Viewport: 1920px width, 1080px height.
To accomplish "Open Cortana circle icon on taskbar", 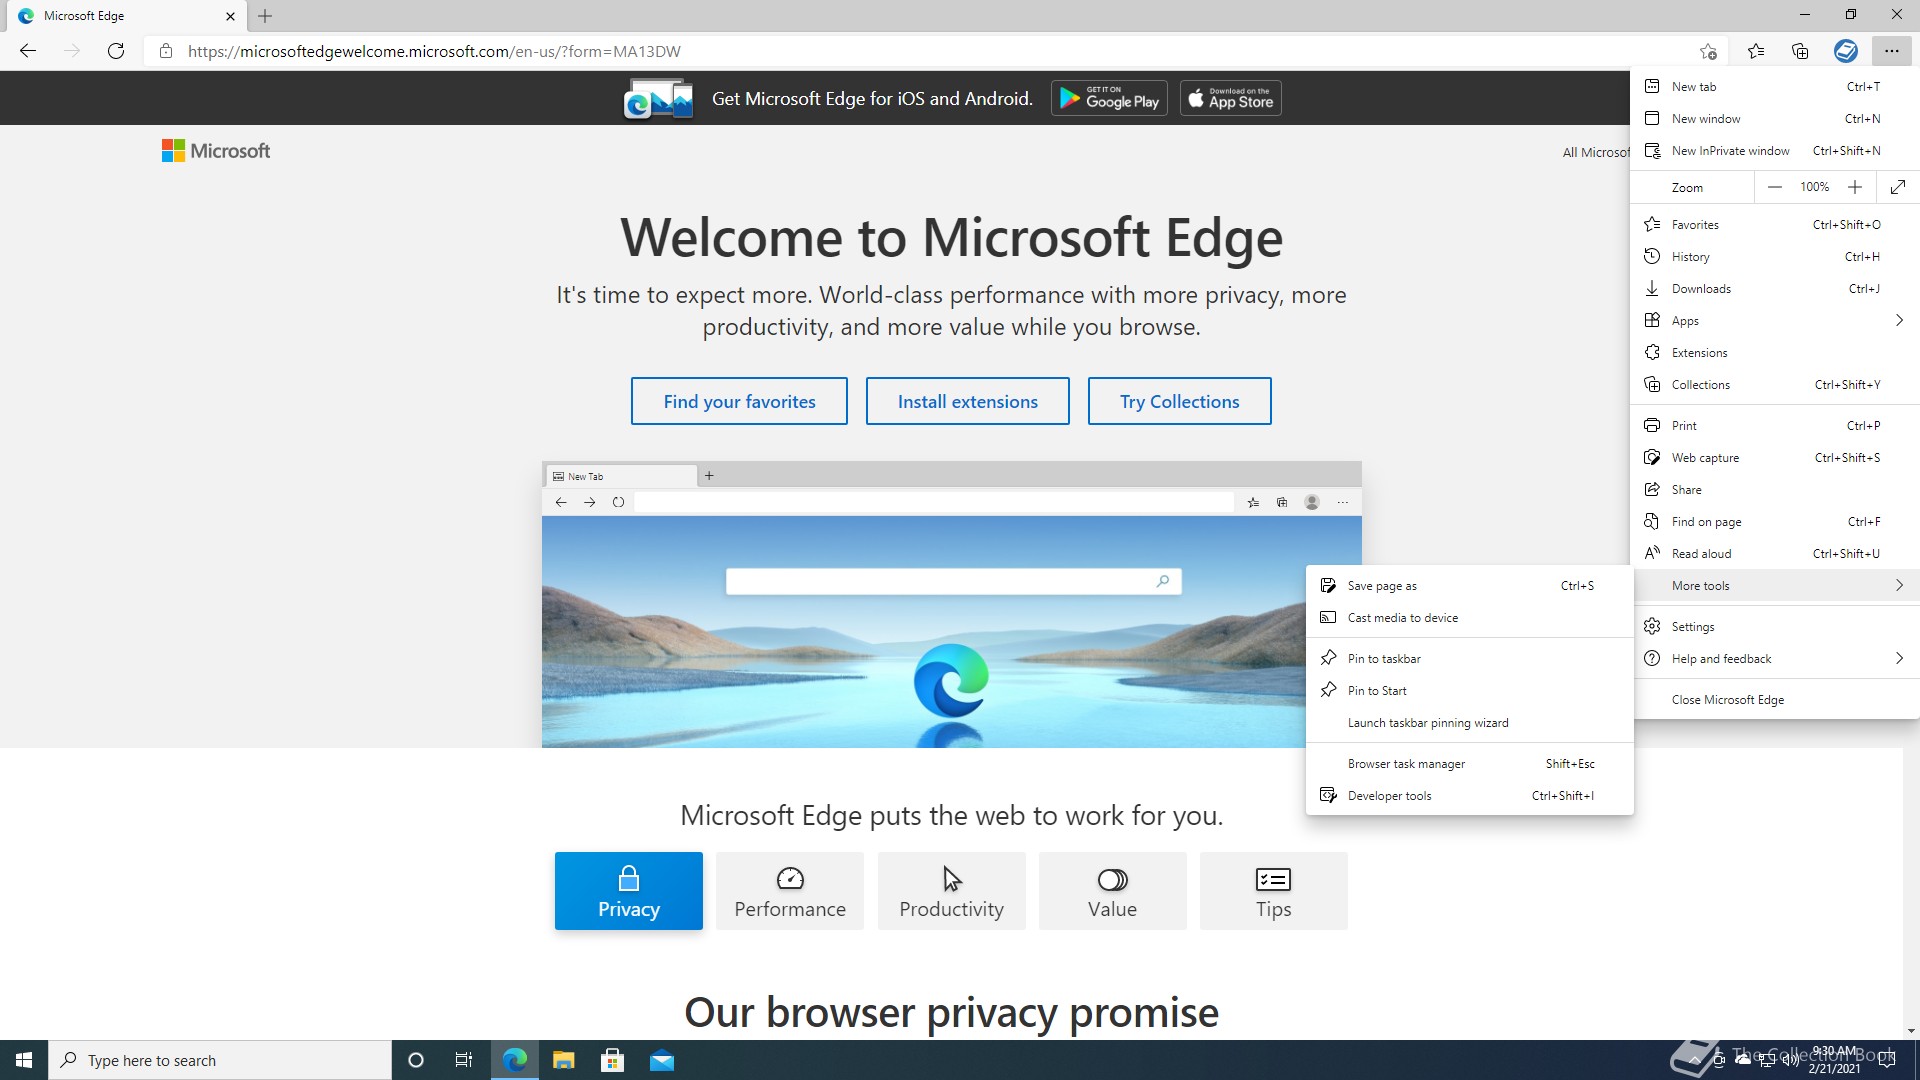I will tap(416, 1060).
